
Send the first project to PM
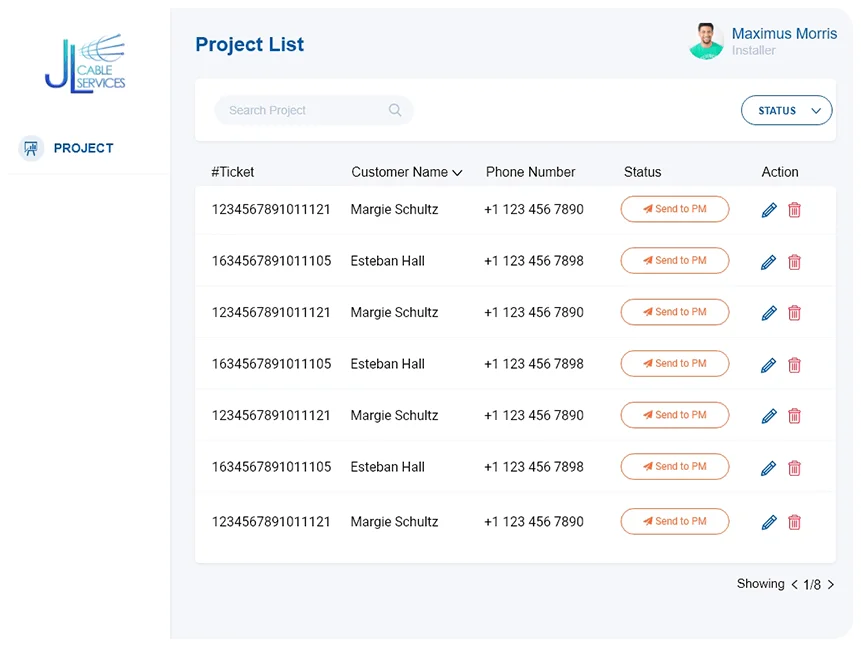point(674,209)
